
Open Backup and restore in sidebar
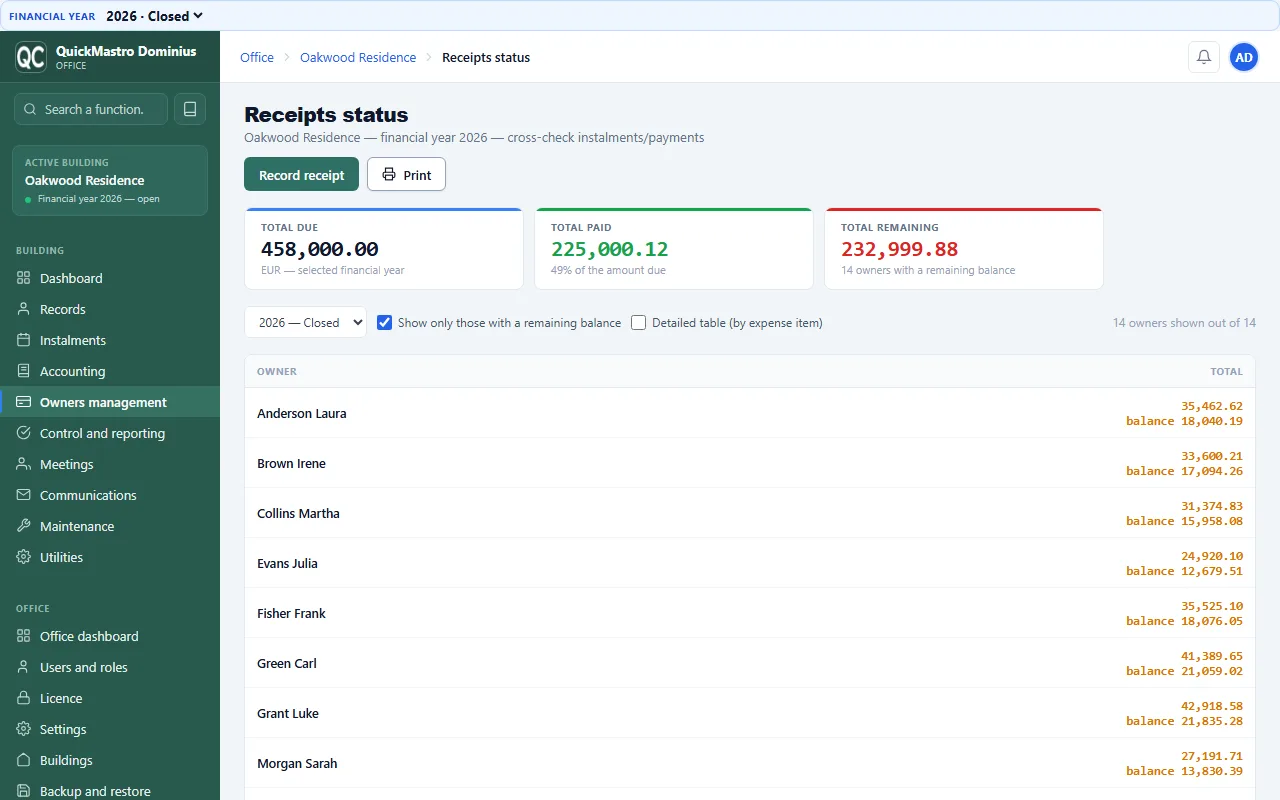(x=110, y=791)
